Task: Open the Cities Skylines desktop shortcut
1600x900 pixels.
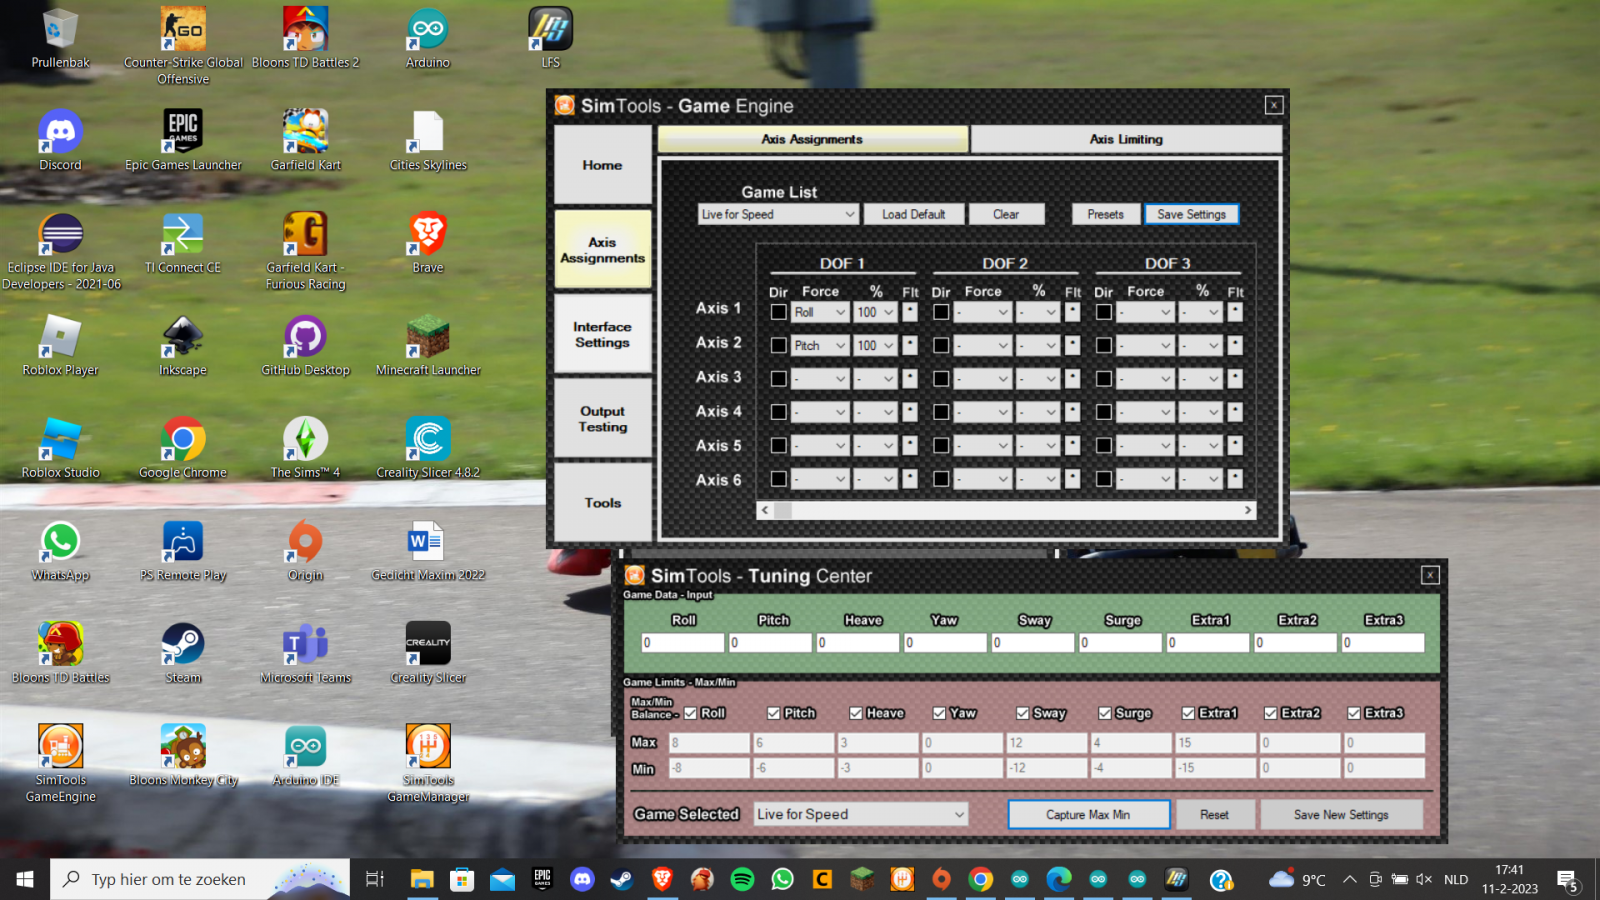Action: (428, 140)
